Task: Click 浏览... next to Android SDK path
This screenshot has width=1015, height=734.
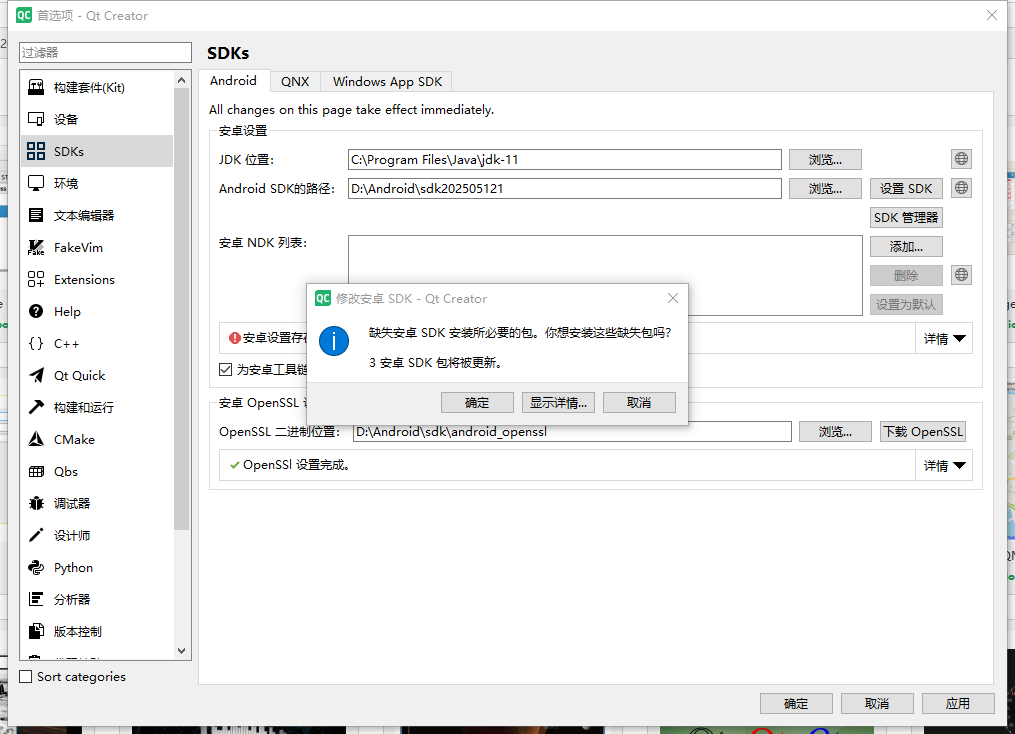Action: (x=825, y=188)
